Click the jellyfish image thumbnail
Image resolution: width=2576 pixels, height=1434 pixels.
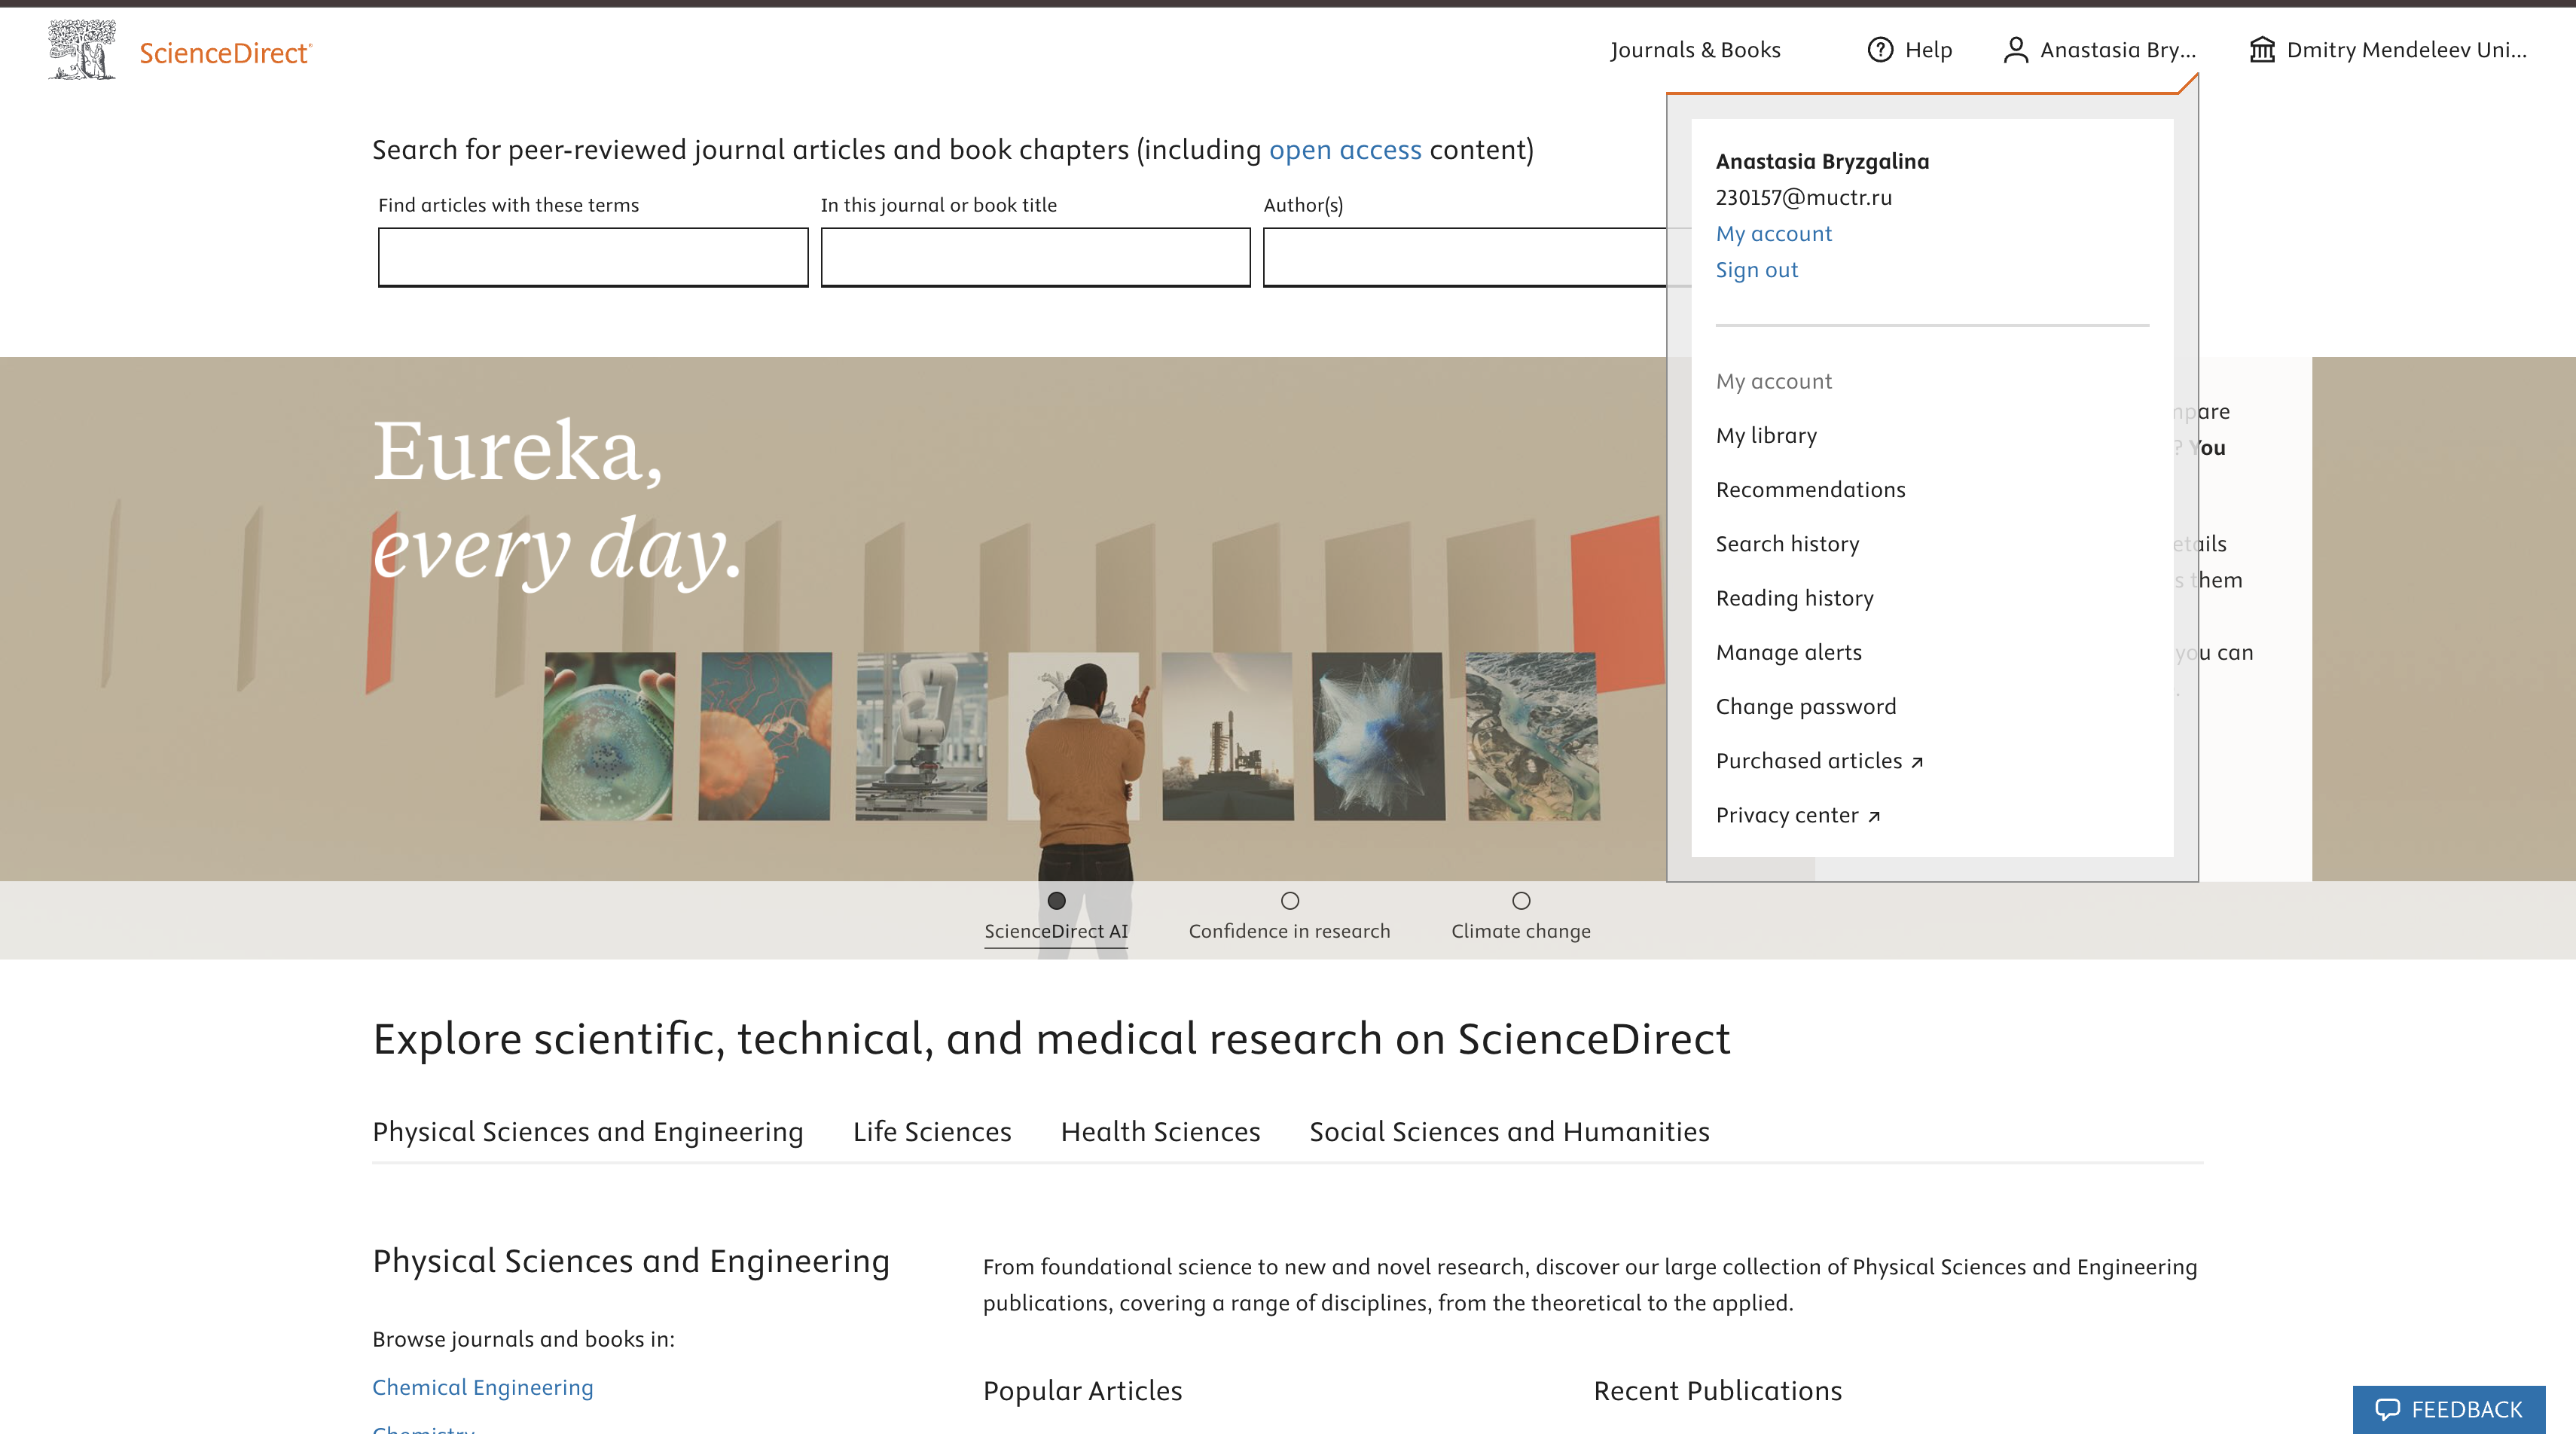765,736
